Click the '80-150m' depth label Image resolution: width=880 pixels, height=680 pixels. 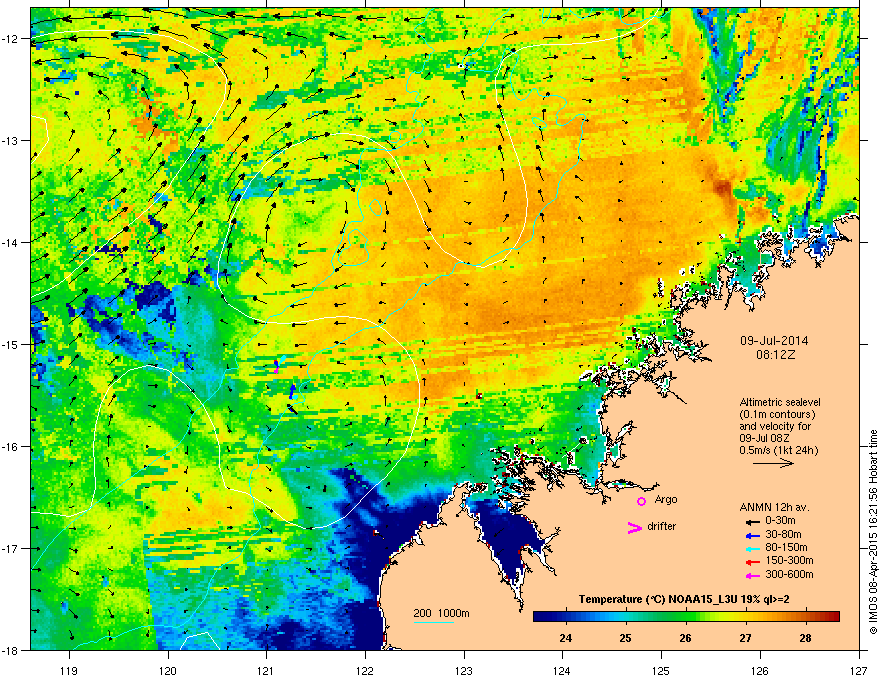(x=786, y=547)
